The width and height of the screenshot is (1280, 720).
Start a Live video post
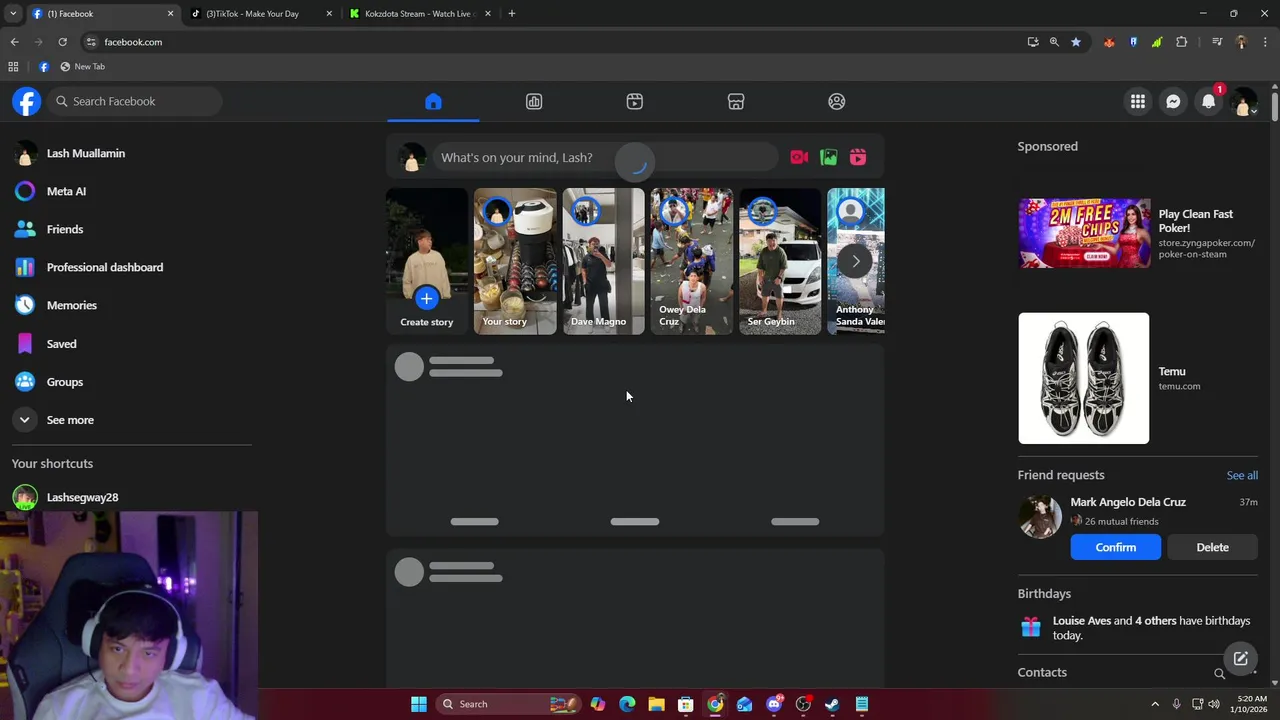coord(799,157)
